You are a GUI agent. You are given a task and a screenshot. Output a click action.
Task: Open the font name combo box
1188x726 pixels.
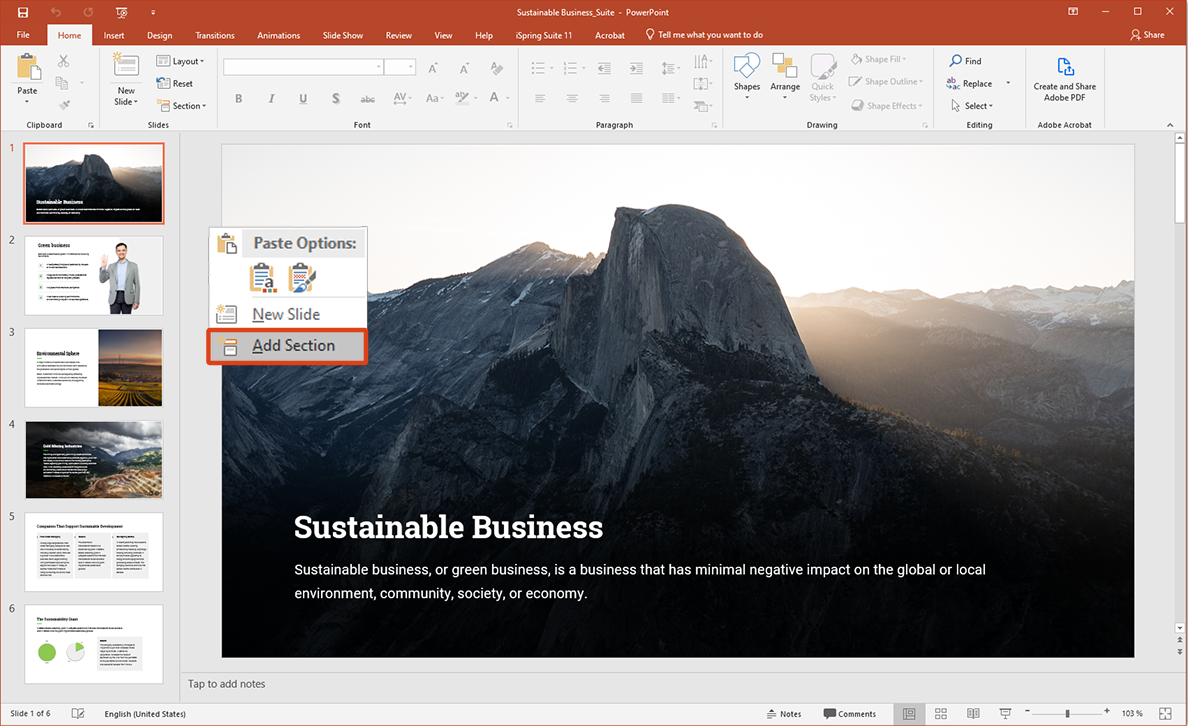pyautogui.click(x=303, y=66)
